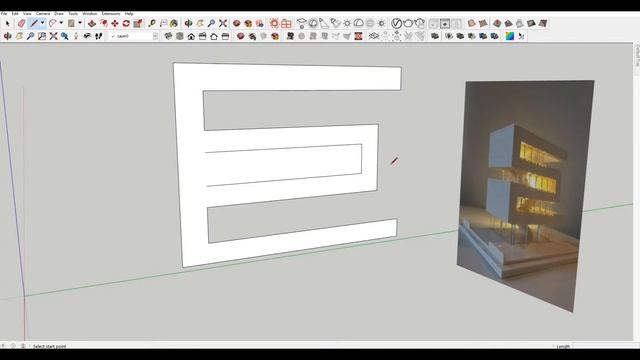Click Zoom Extents in the top toolbar row

point(222,24)
